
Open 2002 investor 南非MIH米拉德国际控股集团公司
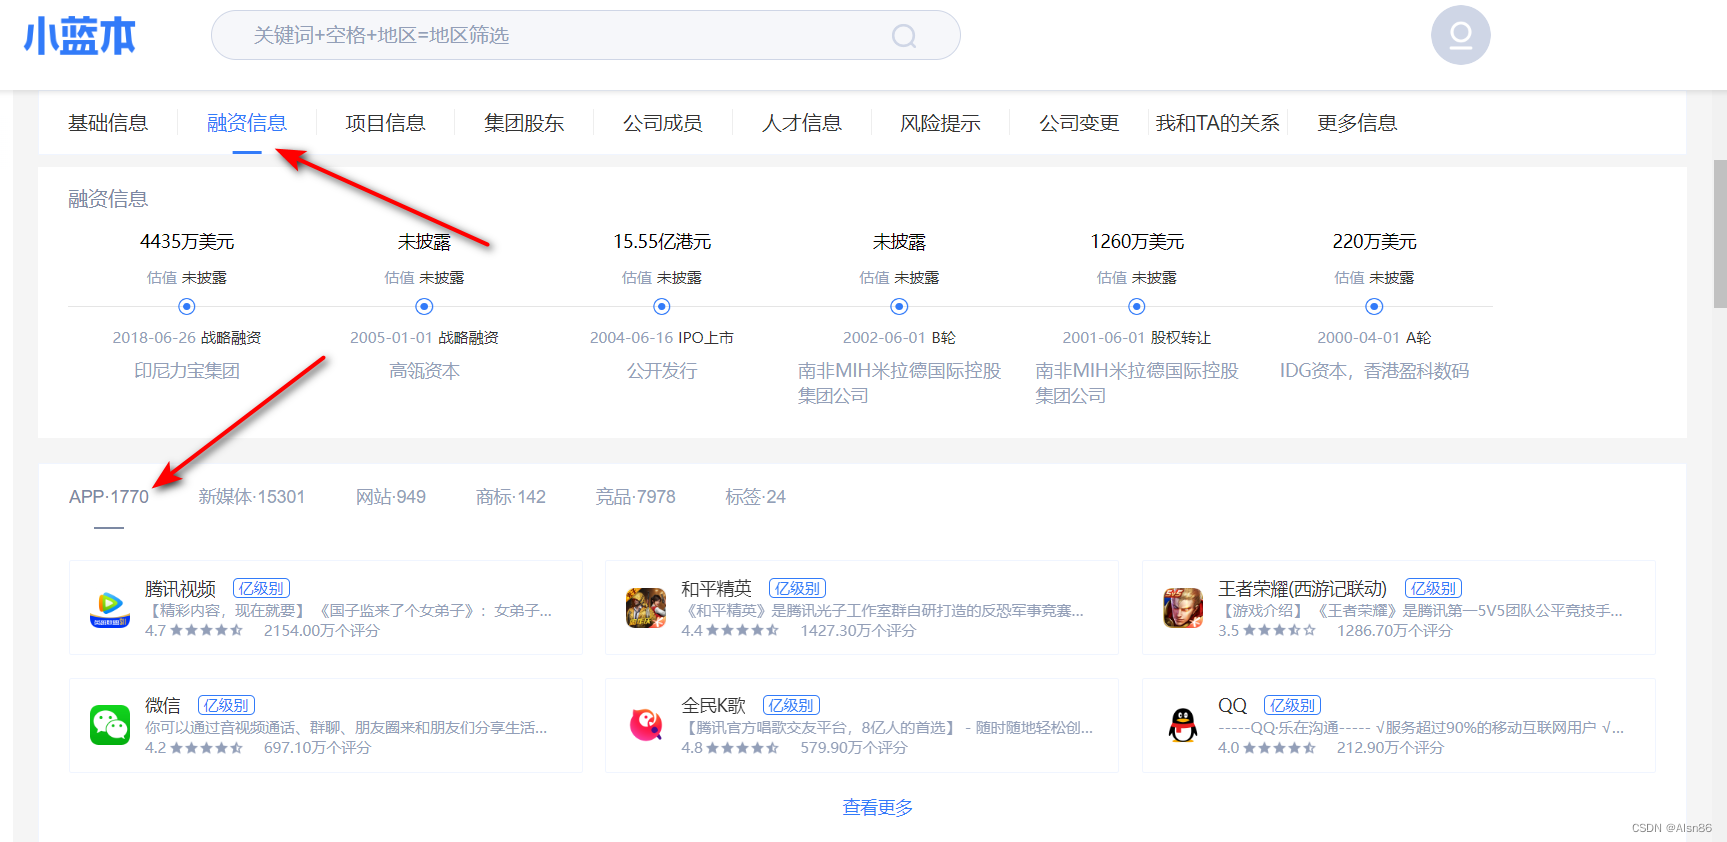[899, 383]
